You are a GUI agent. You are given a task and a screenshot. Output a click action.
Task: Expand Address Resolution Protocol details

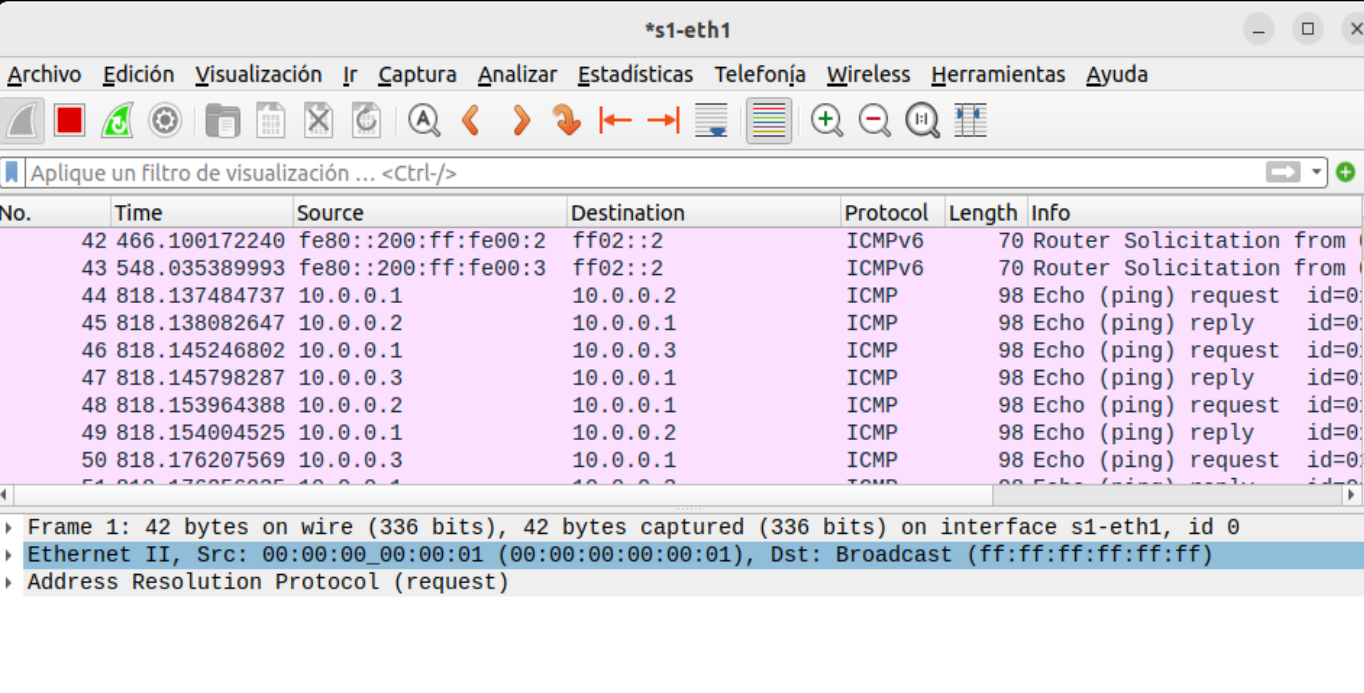click(9, 582)
